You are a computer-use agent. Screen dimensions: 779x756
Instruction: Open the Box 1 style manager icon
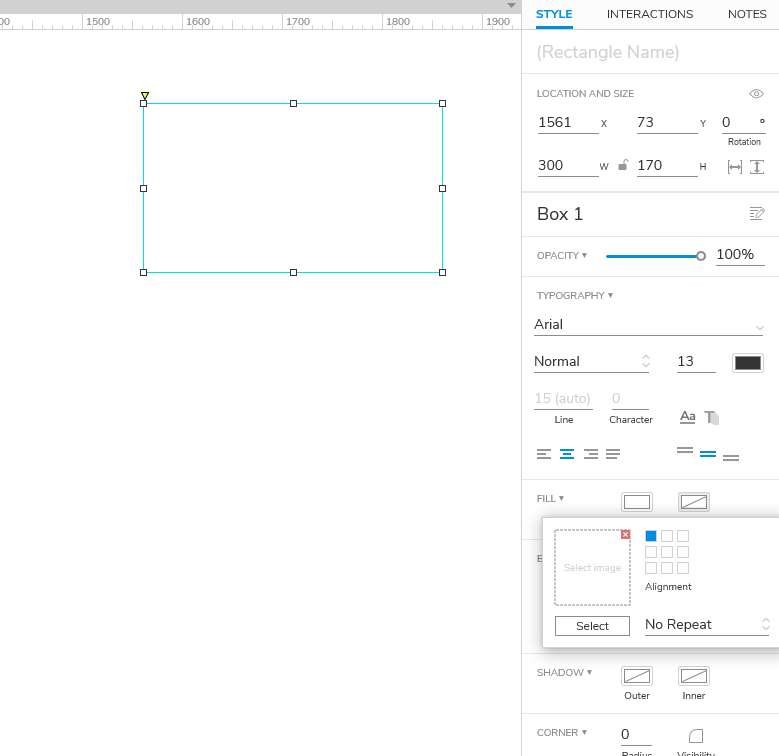(x=756, y=214)
